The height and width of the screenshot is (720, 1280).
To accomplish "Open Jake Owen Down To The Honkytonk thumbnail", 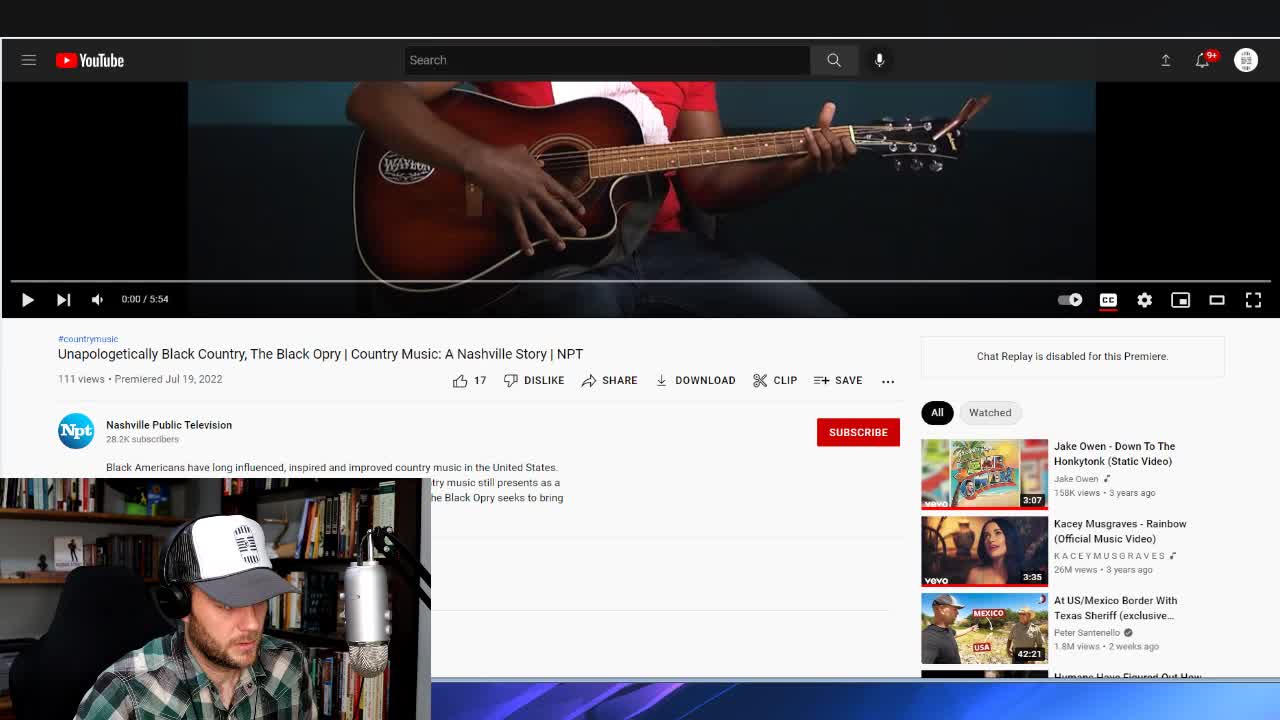I will 984,474.
